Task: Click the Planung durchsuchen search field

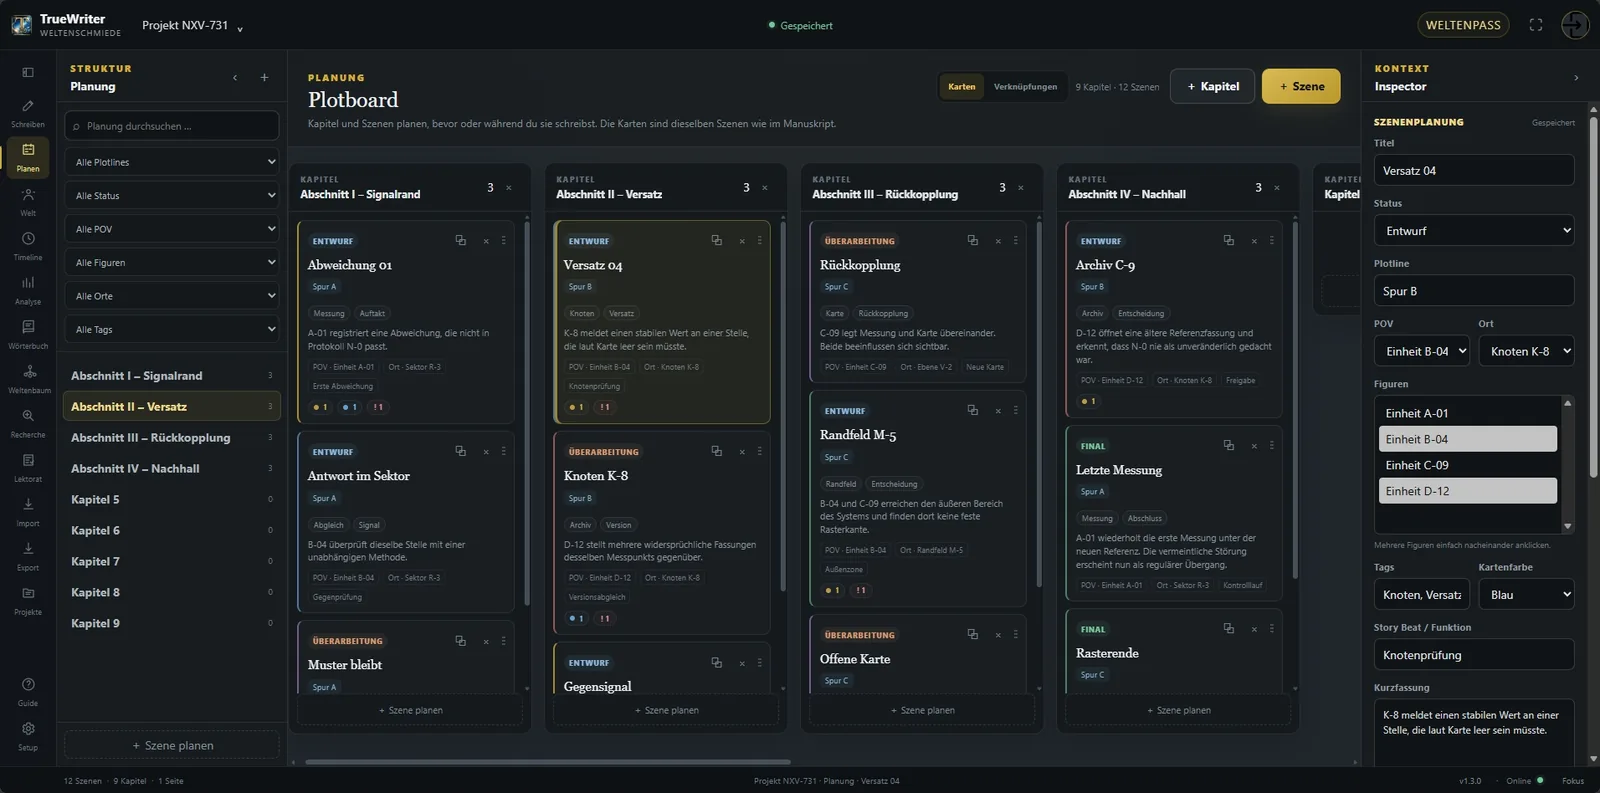Action: coord(172,126)
